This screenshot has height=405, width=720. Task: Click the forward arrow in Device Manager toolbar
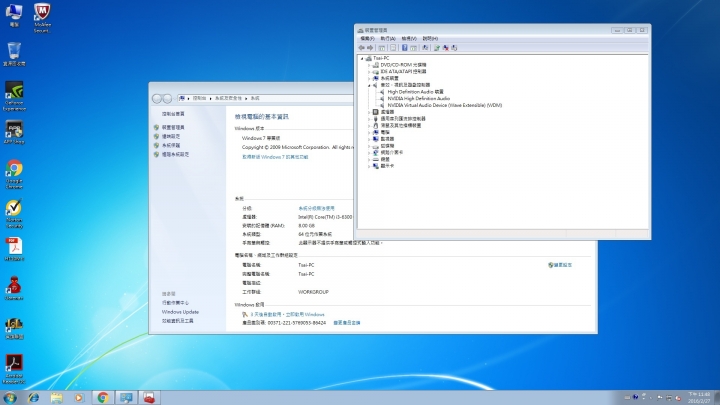(370, 48)
